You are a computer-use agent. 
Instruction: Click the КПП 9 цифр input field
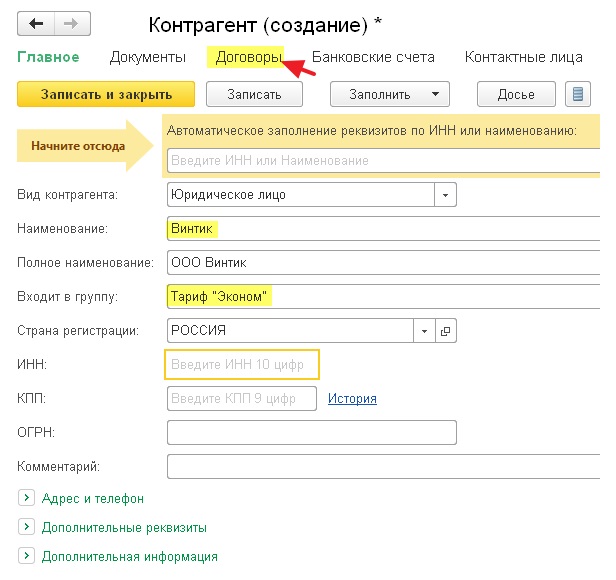(242, 398)
